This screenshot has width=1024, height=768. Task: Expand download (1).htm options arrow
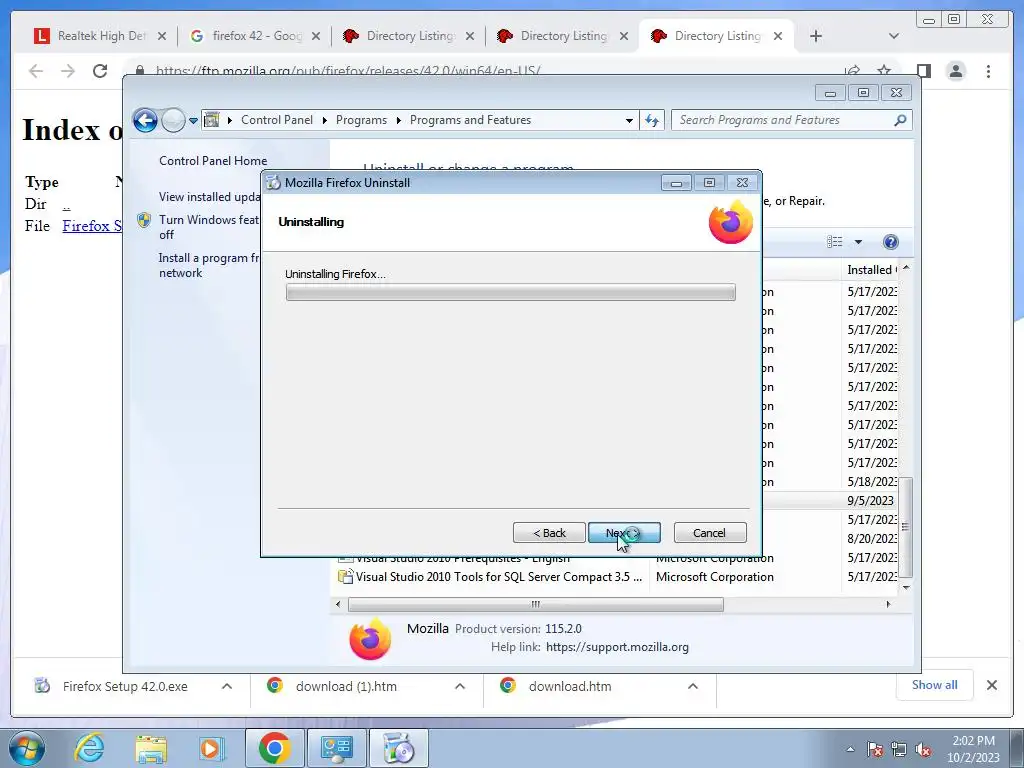(460, 686)
